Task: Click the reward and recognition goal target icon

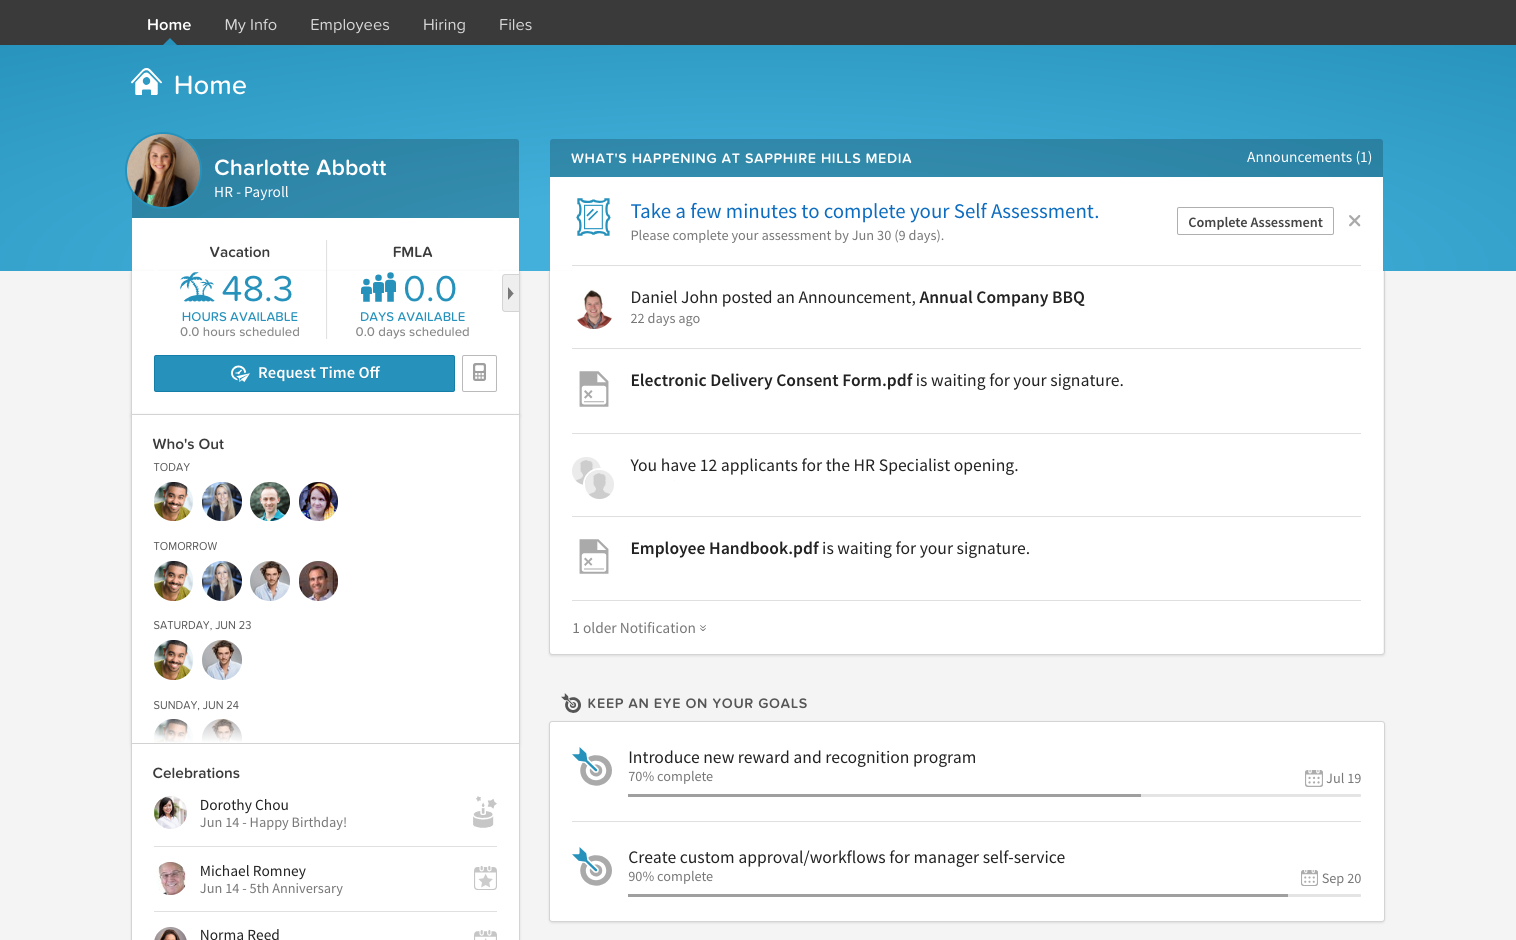Action: [592, 767]
